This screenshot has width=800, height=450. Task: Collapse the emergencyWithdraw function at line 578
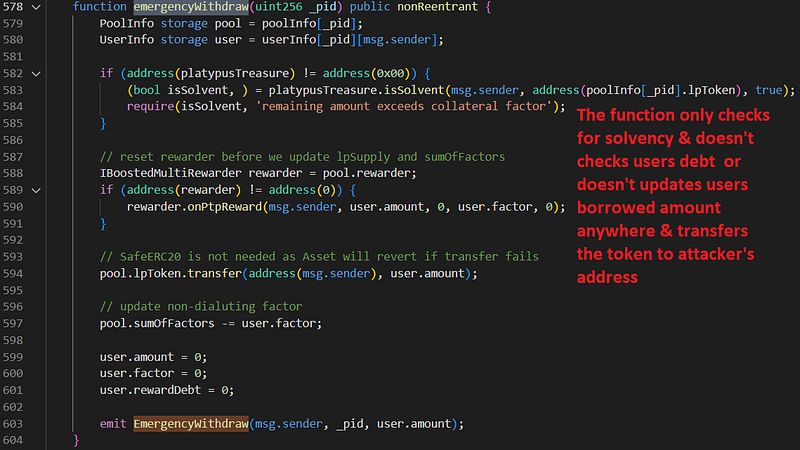tap(37, 7)
